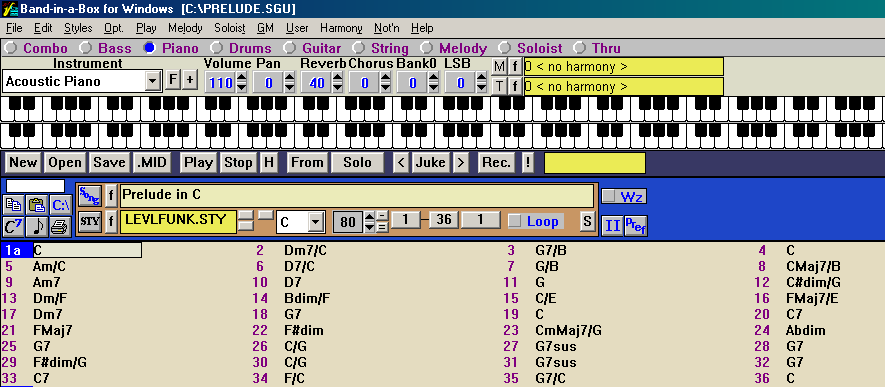Click the Juke previous arrow button

[x=401, y=163]
